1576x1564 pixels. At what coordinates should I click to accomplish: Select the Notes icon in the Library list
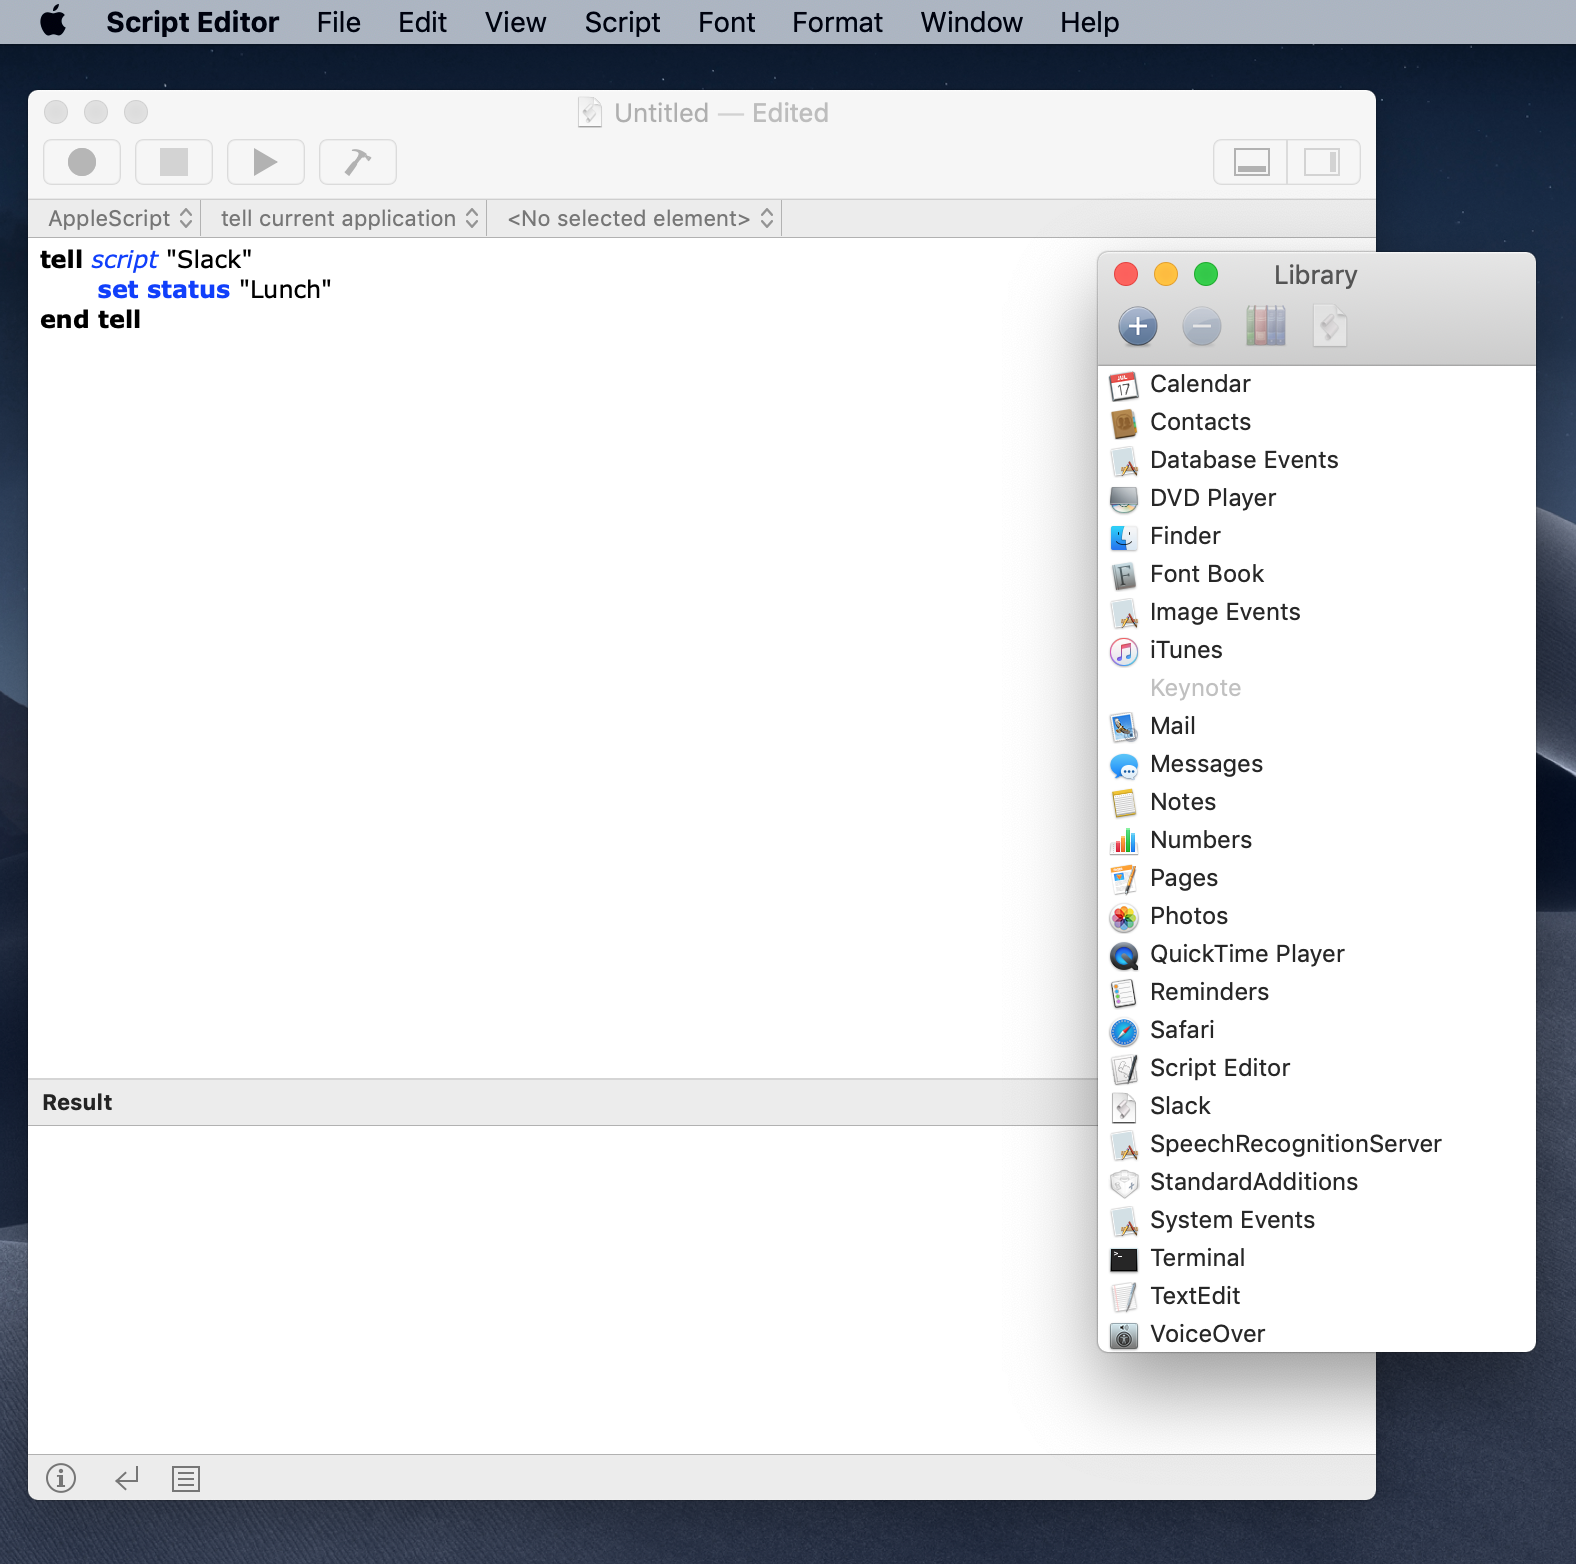[1124, 803]
